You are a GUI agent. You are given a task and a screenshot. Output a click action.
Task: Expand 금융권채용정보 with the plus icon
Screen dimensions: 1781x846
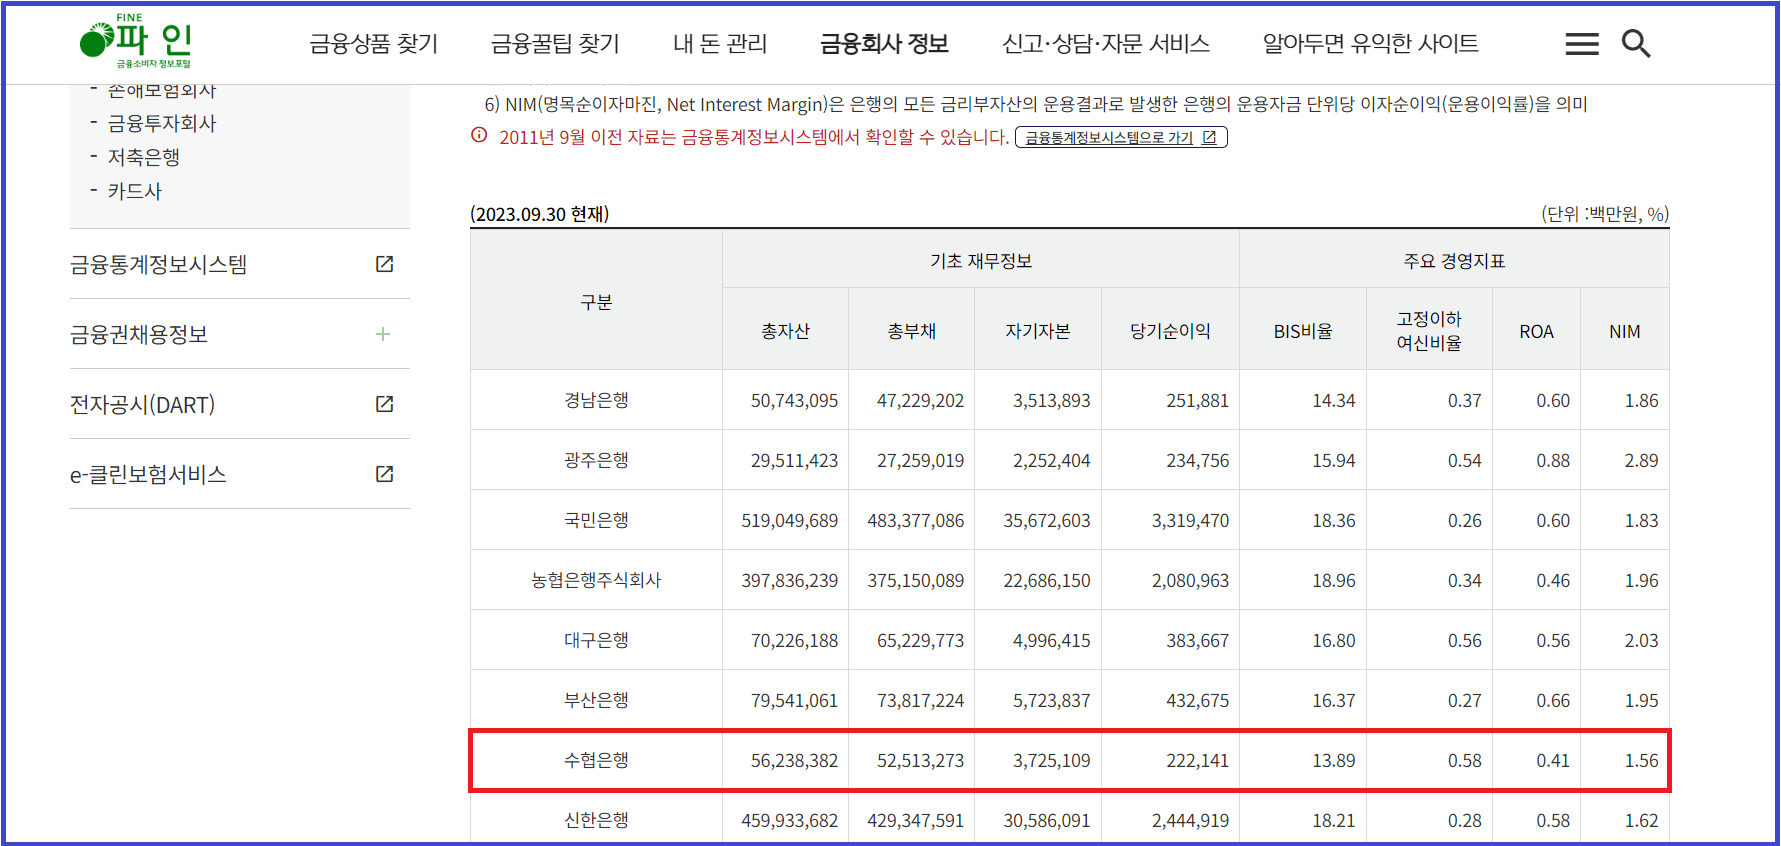point(383,334)
